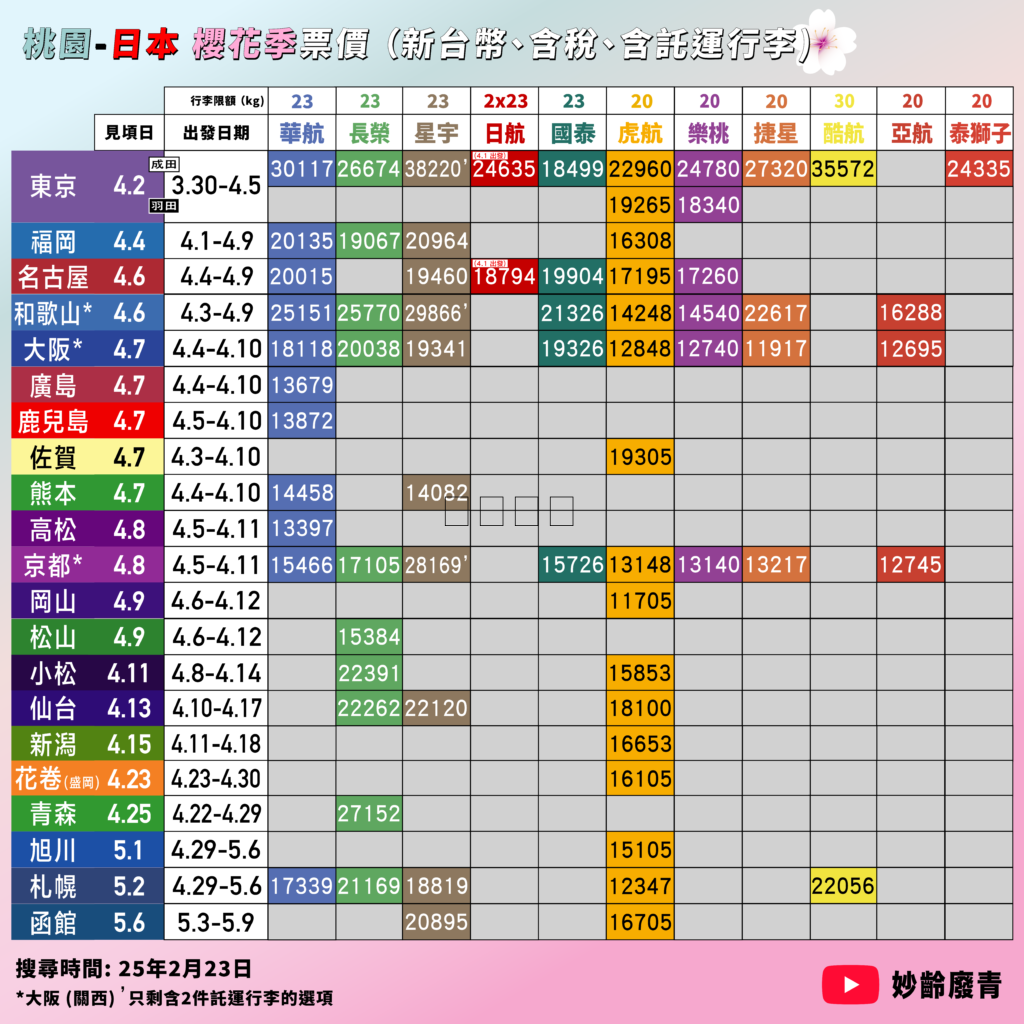Click the 日航 Nagoya price 18794

pos(504,277)
